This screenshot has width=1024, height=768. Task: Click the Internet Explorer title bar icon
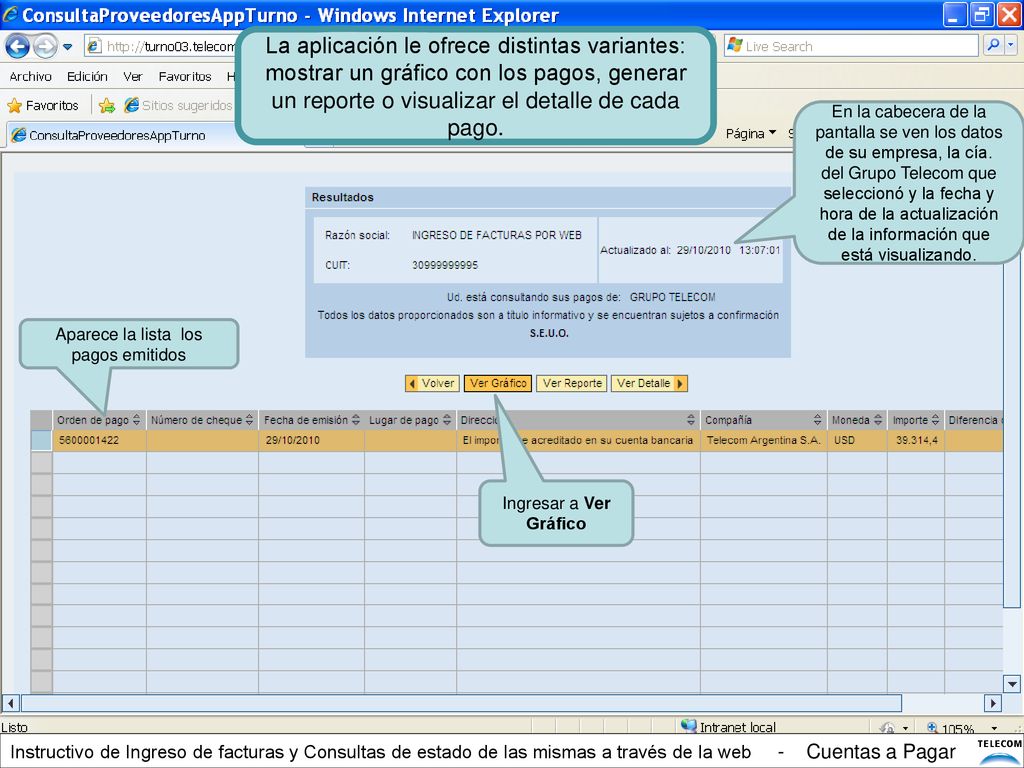click(9, 14)
